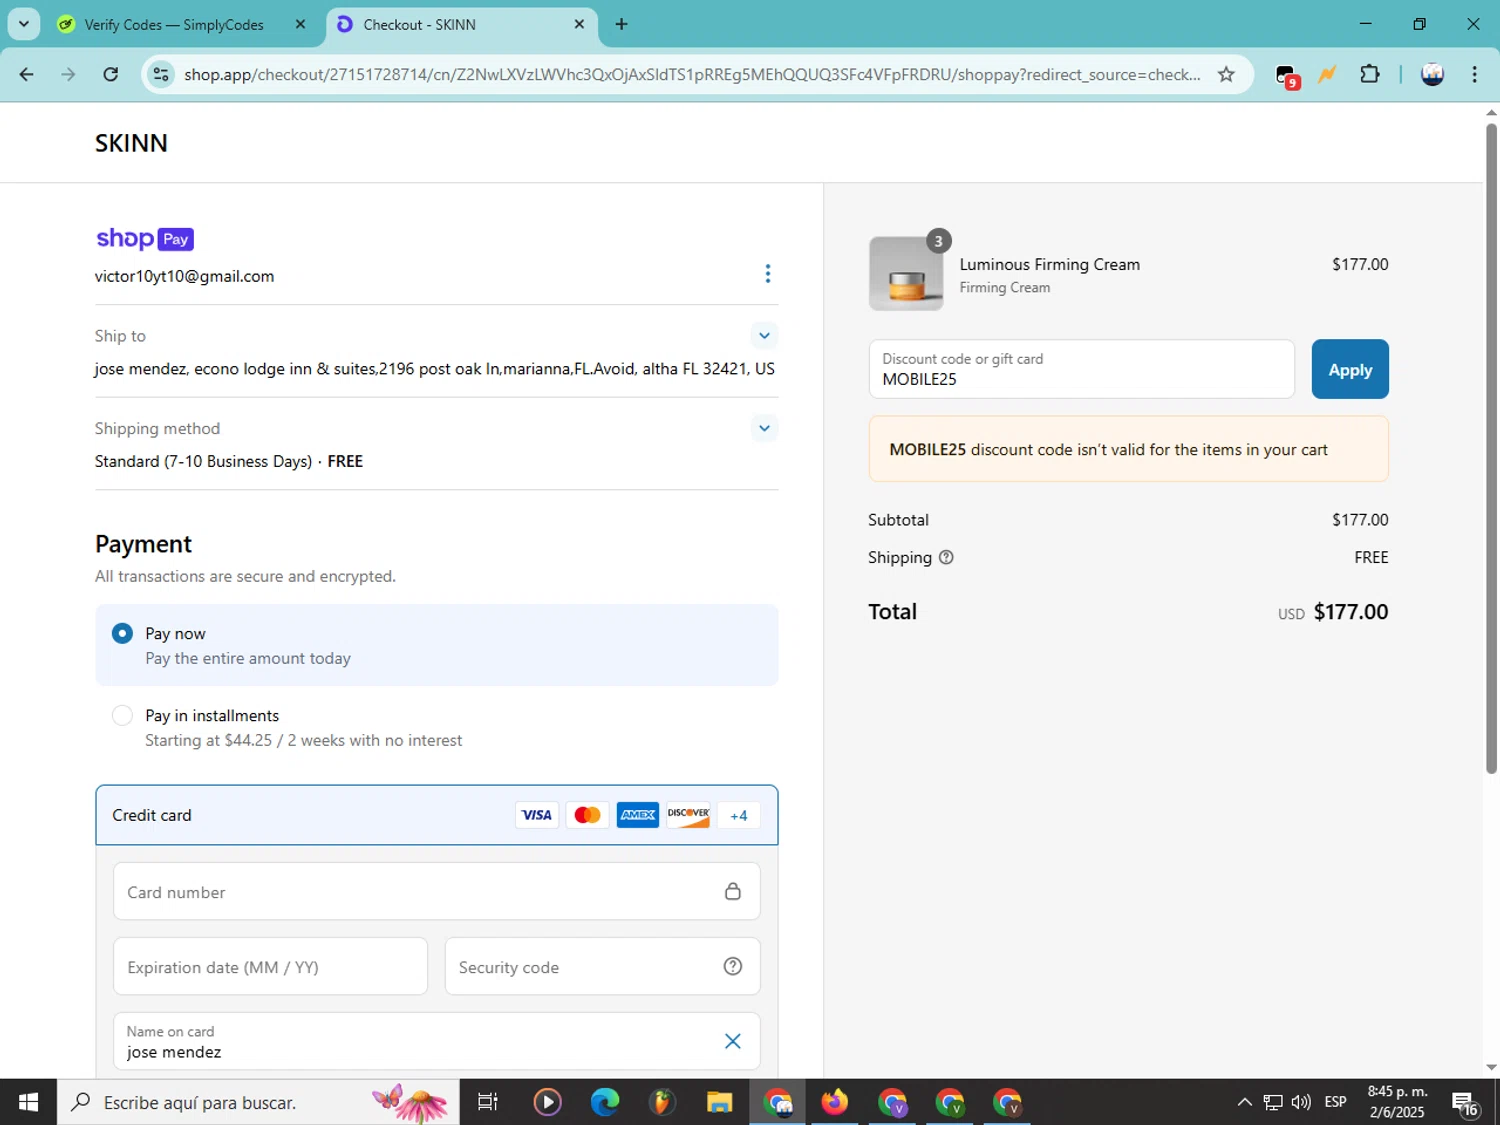Click the card number lock icon

733,892
